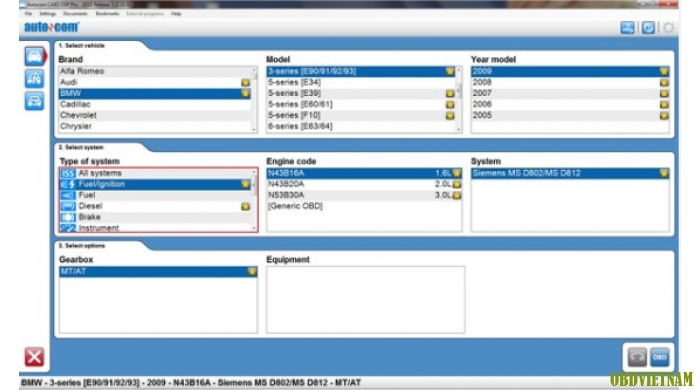Open the second sidebar car diagnostic icon

[x=34, y=79]
